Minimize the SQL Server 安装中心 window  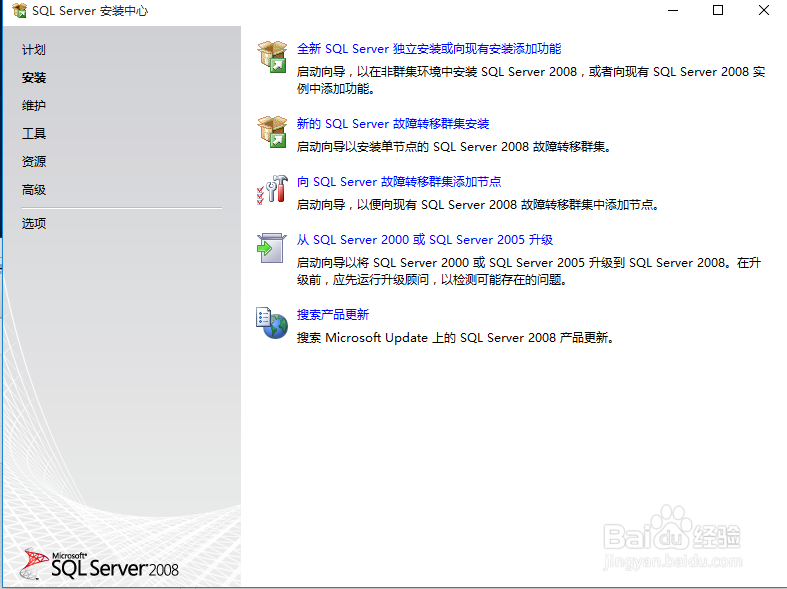coord(673,11)
